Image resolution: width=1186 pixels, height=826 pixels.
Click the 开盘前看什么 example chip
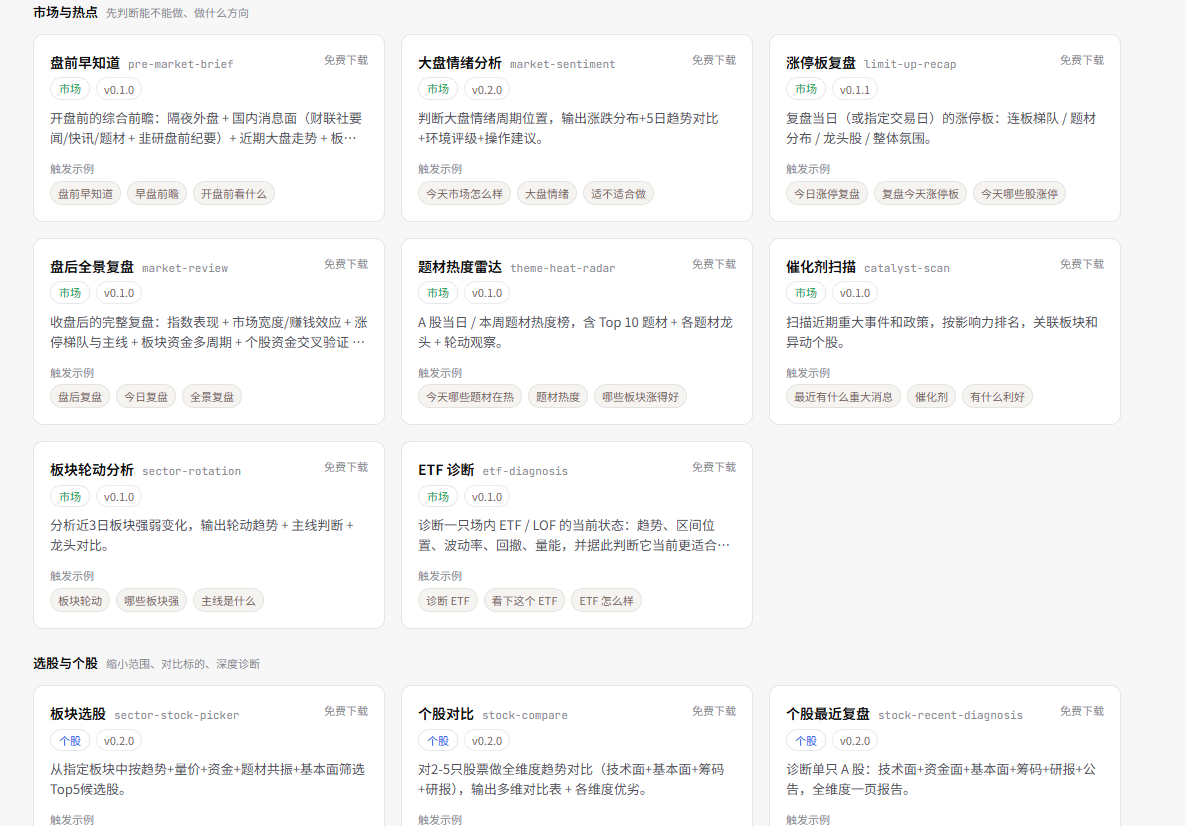tap(234, 194)
